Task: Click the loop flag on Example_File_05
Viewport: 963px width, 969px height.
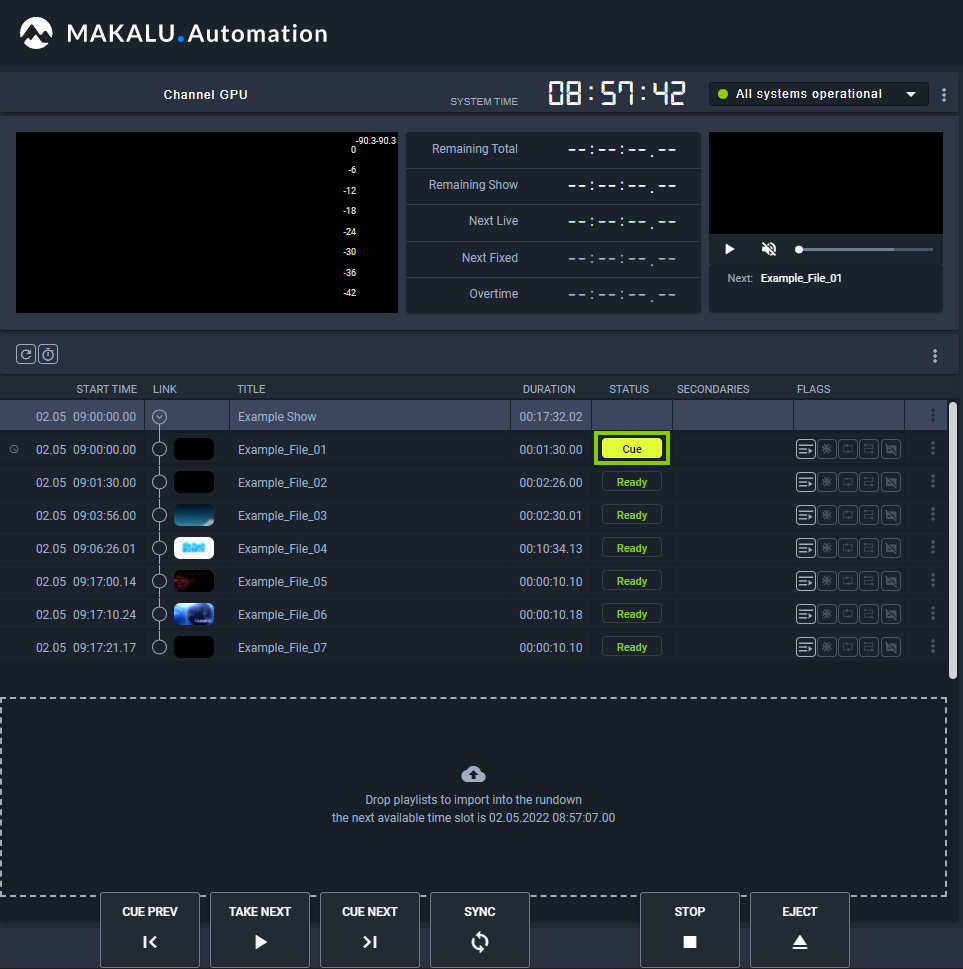Action: (848, 582)
